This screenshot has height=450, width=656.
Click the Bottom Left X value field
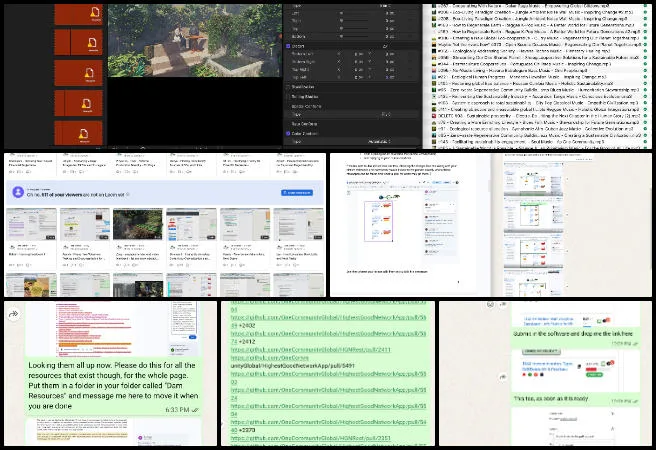click(359, 54)
